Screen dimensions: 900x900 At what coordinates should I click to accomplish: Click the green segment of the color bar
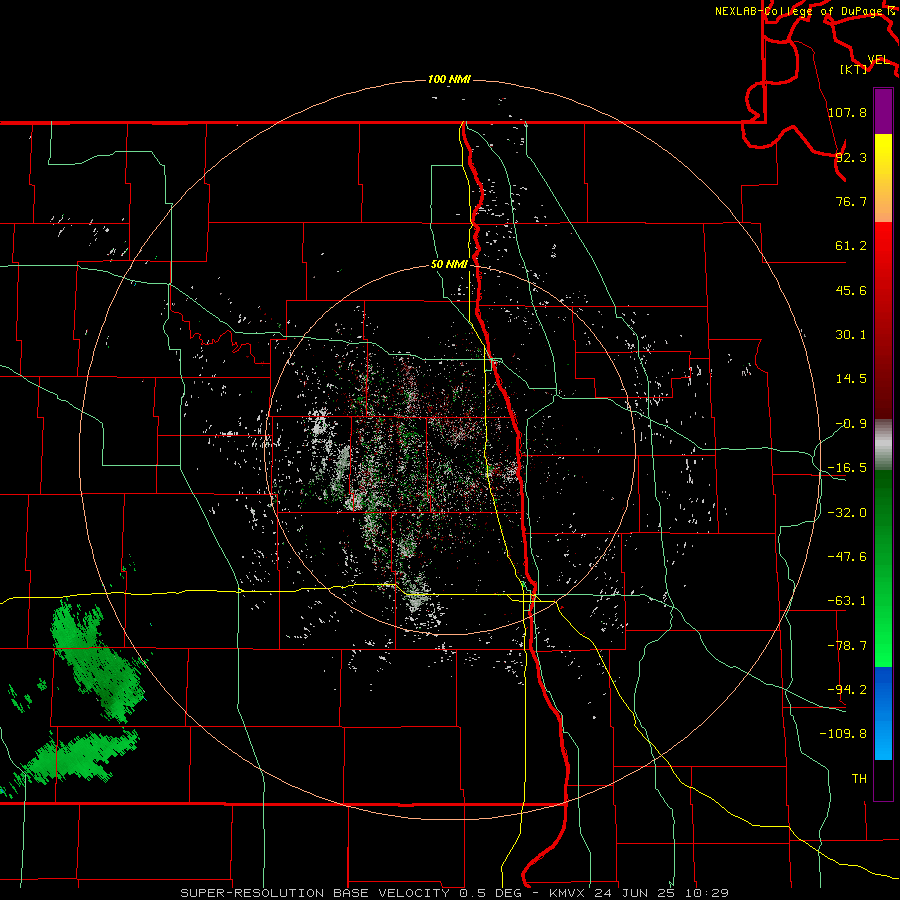coord(883,568)
